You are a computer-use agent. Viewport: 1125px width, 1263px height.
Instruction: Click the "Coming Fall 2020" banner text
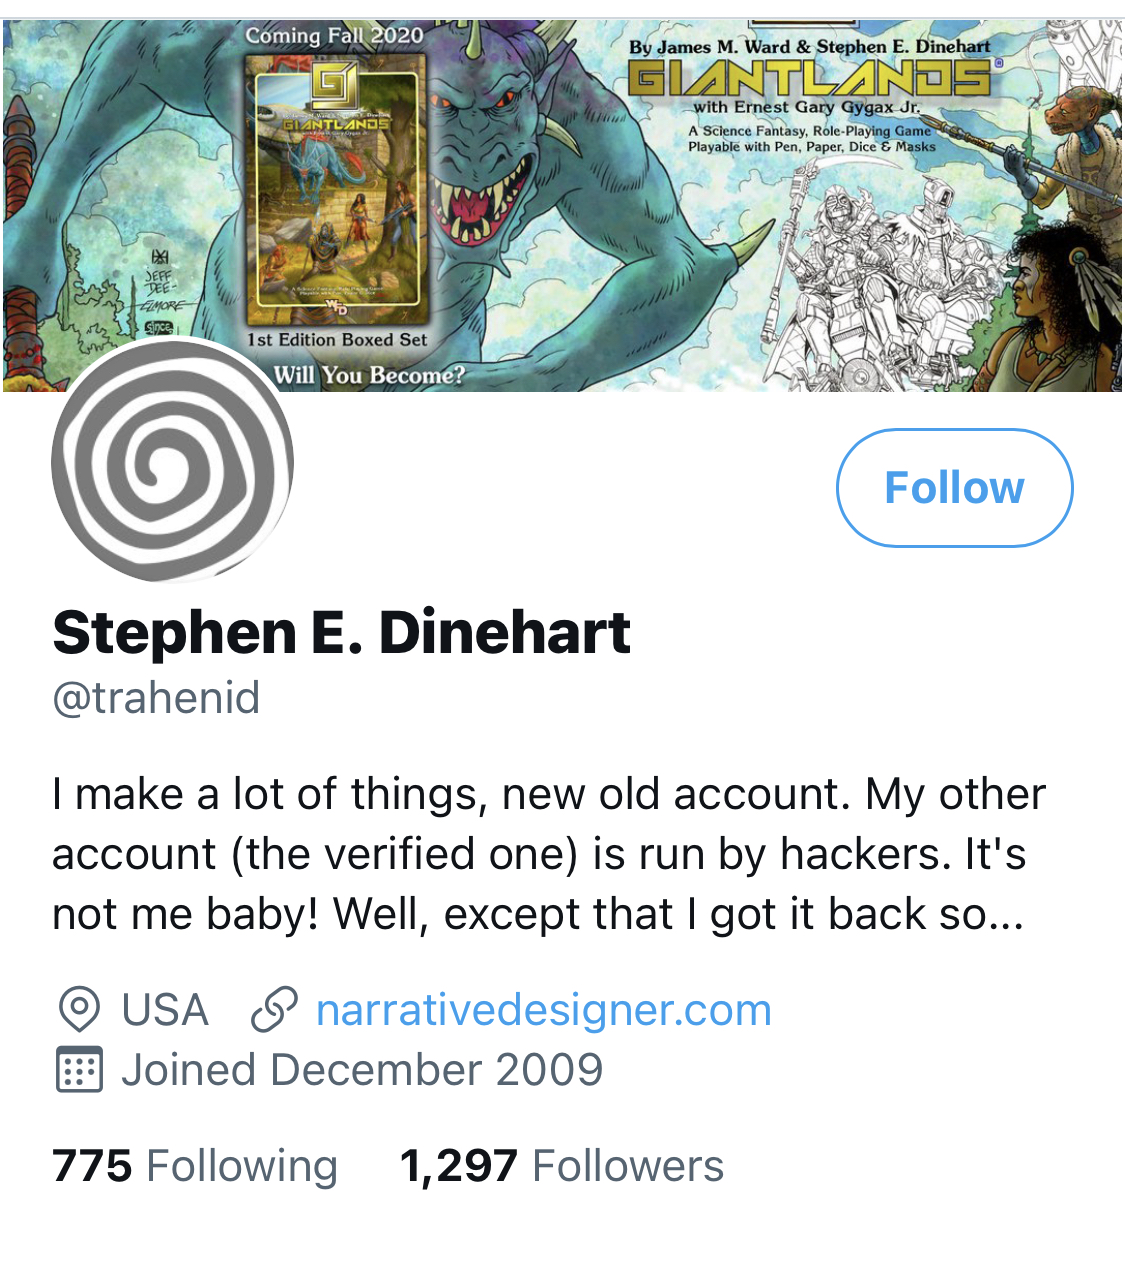[334, 35]
